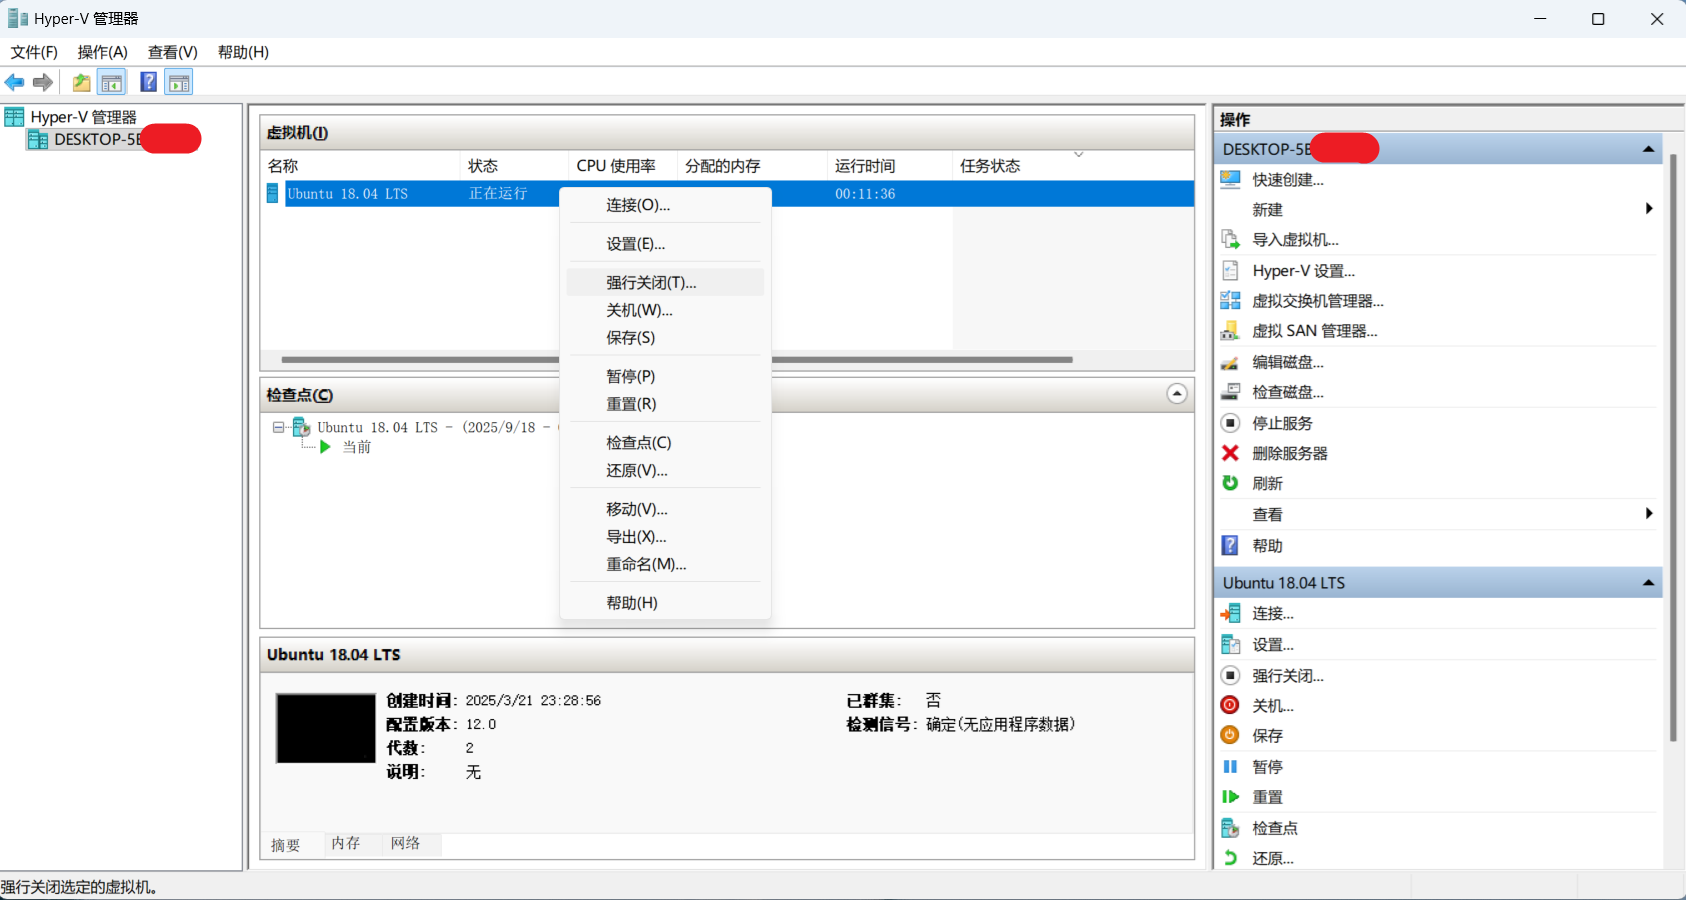Collapse the Ubuntu checkpoint tree node

[278, 427]
